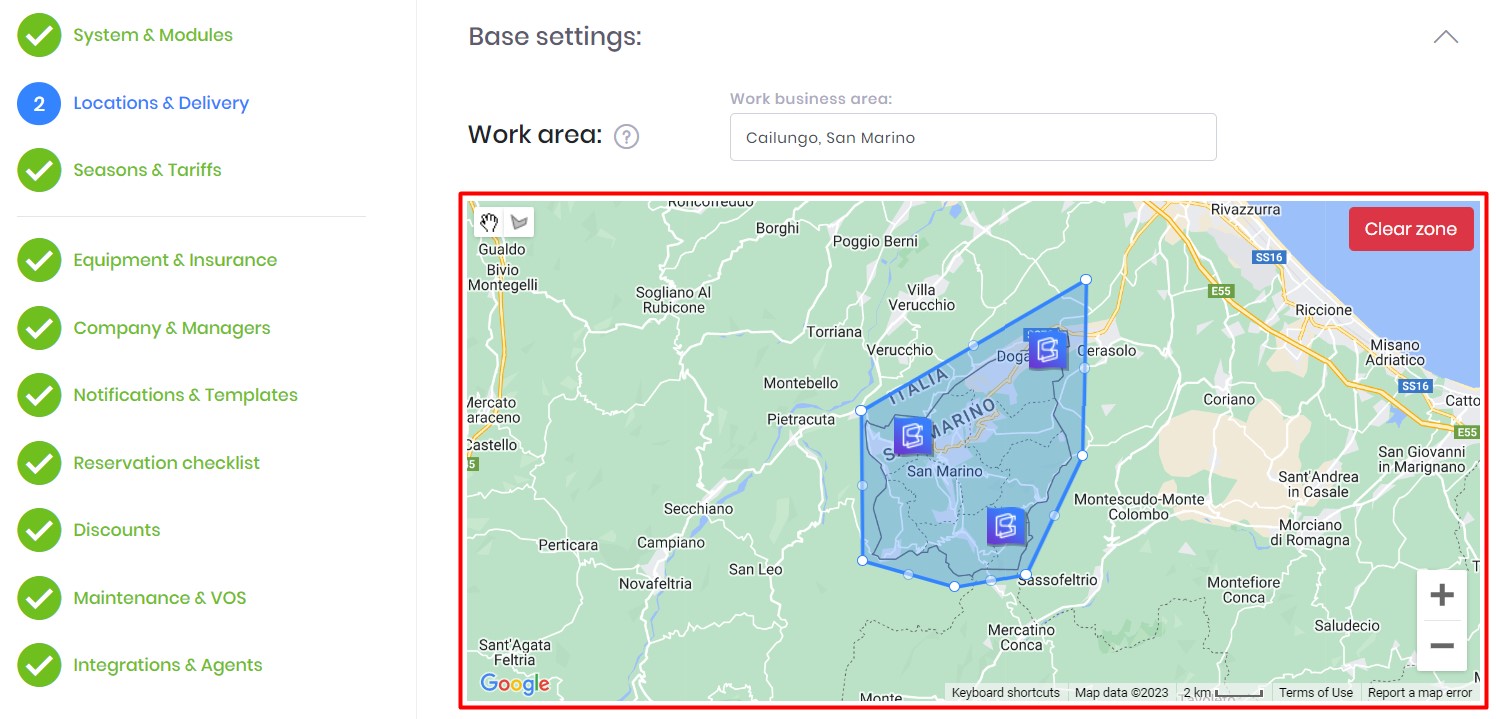Click the Maintenance & VOS checkmark icon

[x=39, y=598]
